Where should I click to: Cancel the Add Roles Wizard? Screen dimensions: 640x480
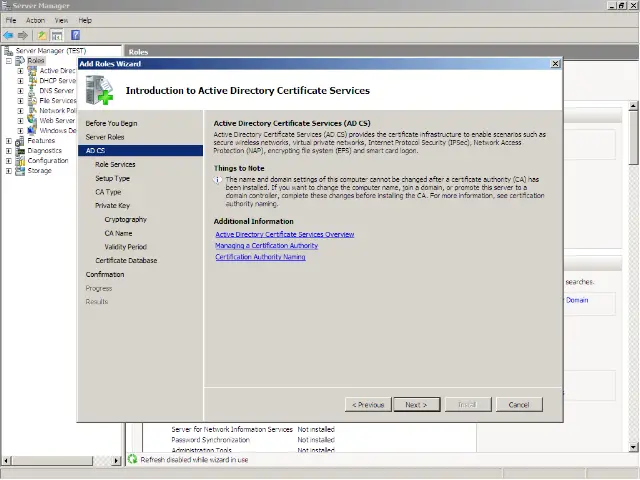519,404
